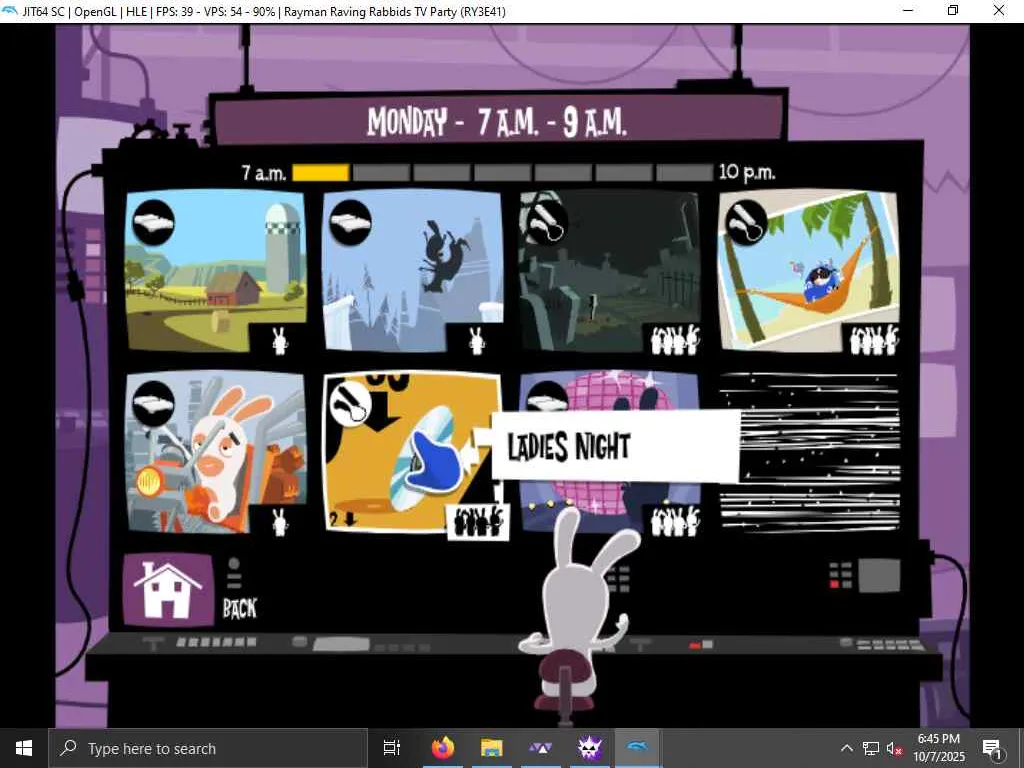Open the notification center icon
This screenshot has width=1024, height=768.
(992, 748)
